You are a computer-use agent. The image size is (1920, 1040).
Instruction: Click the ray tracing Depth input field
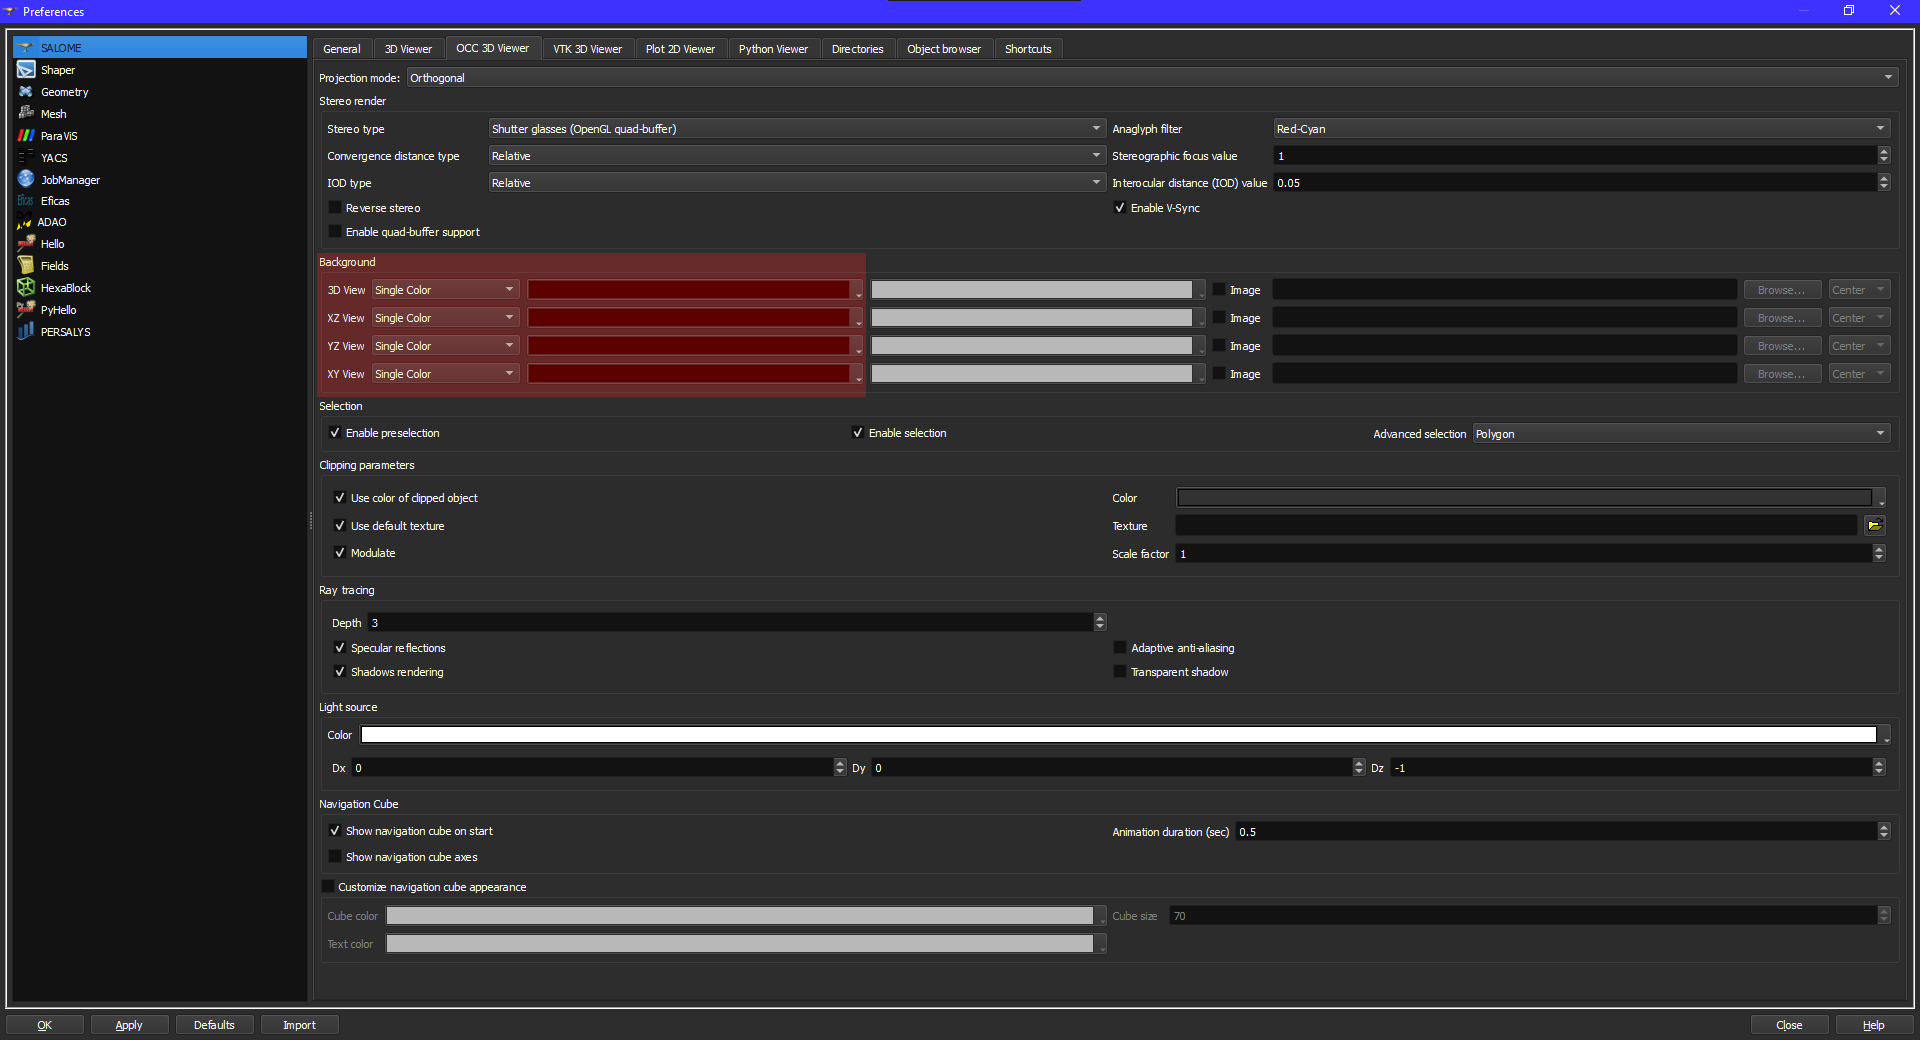[x=730, y=623]
